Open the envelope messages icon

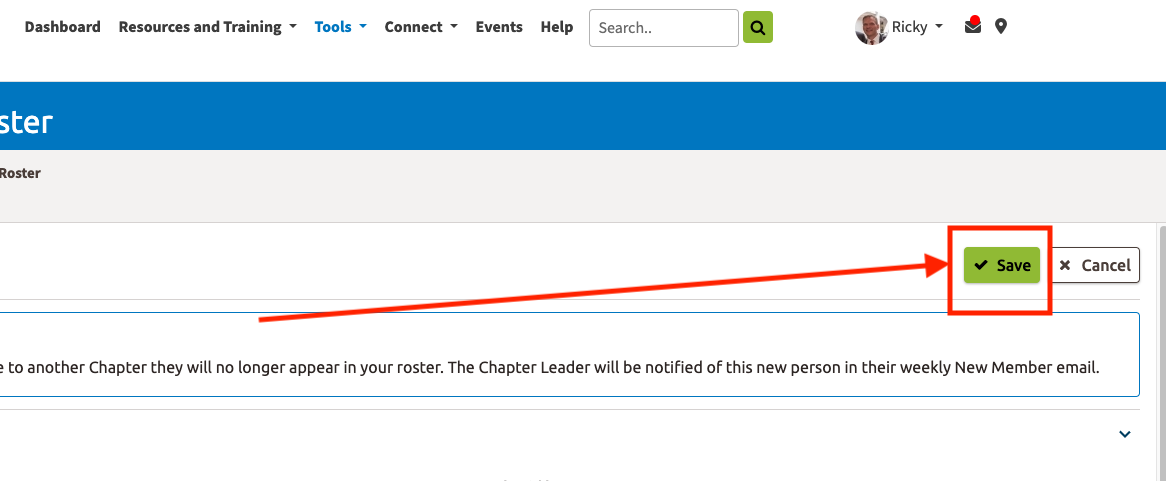click(972, 27)
